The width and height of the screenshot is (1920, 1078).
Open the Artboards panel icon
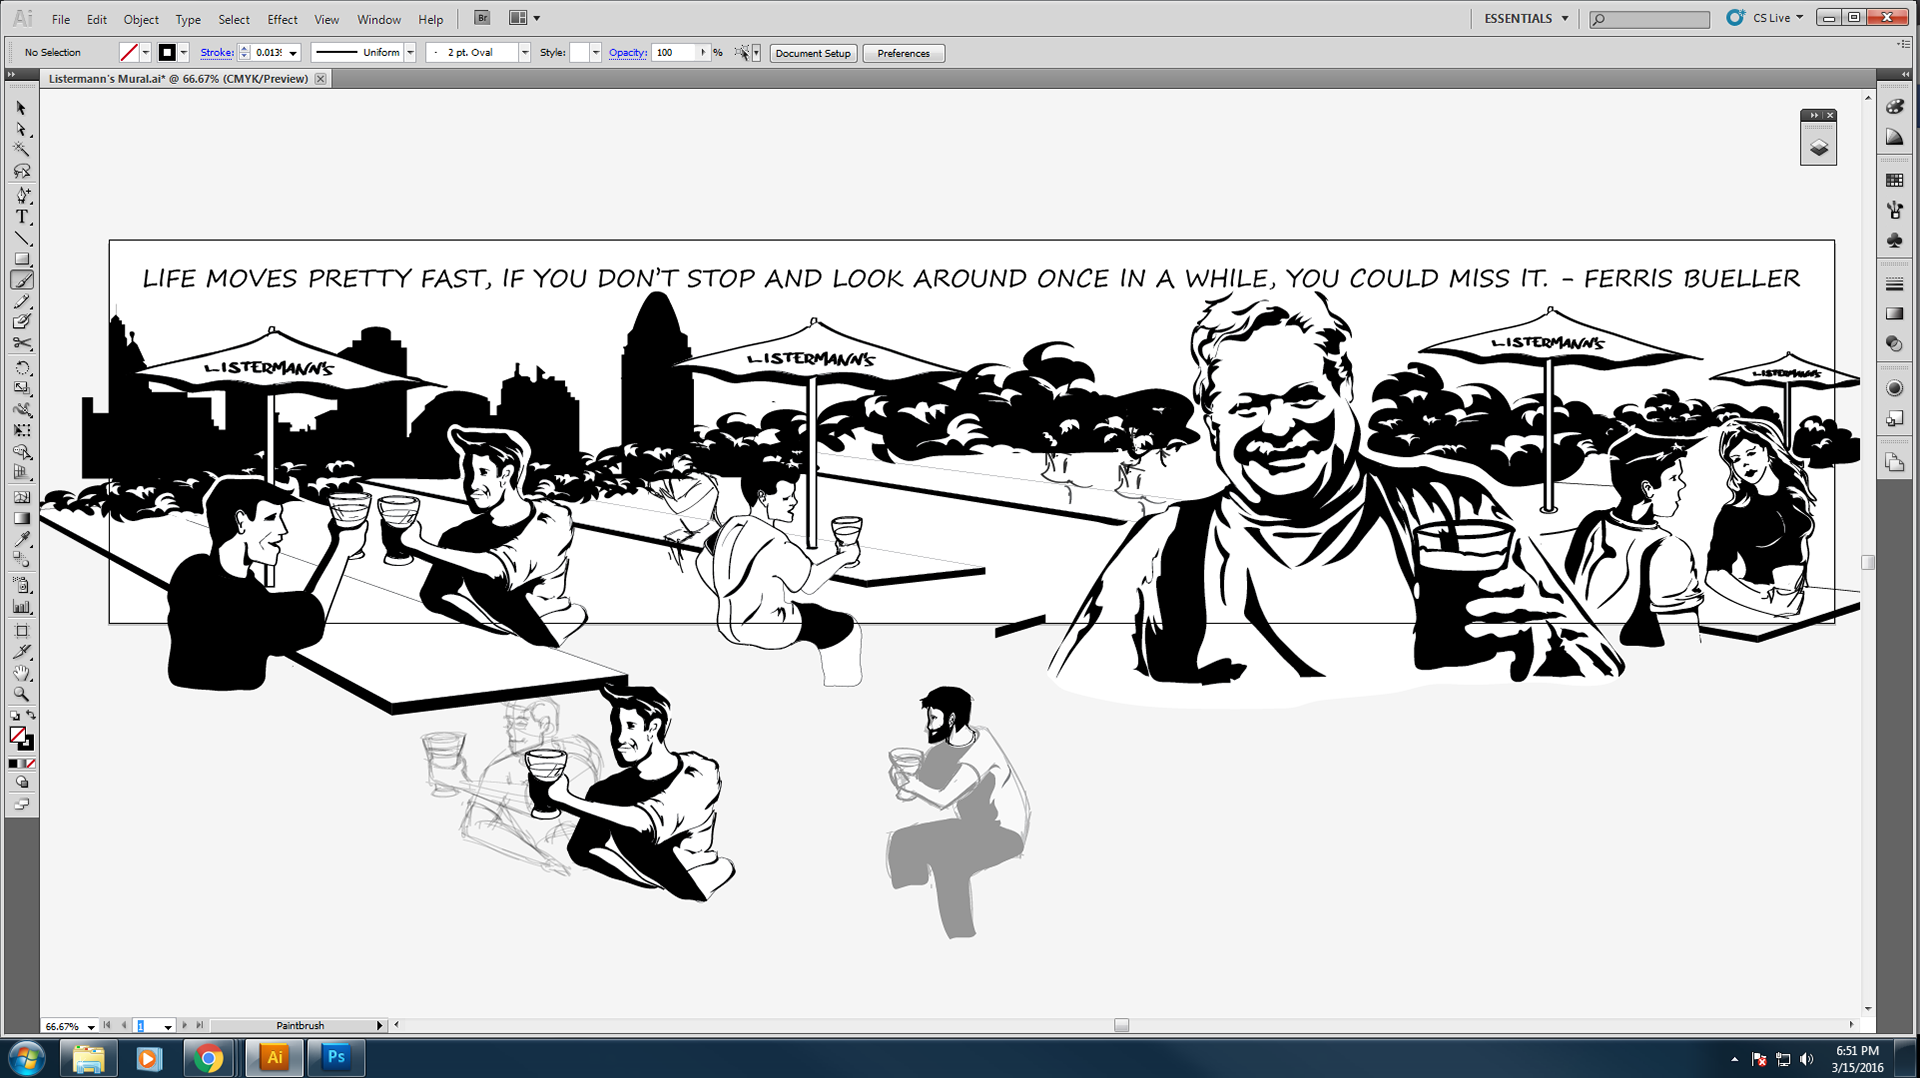coord(1894,462)
